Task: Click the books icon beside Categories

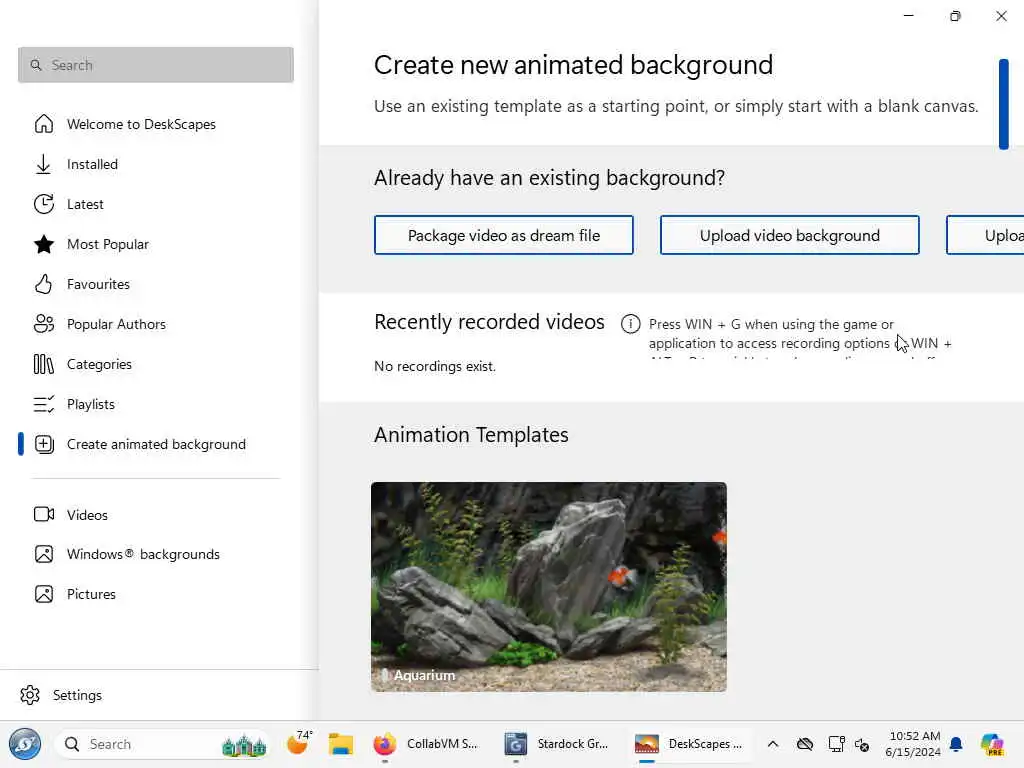Action: click(x=44, y=364)
